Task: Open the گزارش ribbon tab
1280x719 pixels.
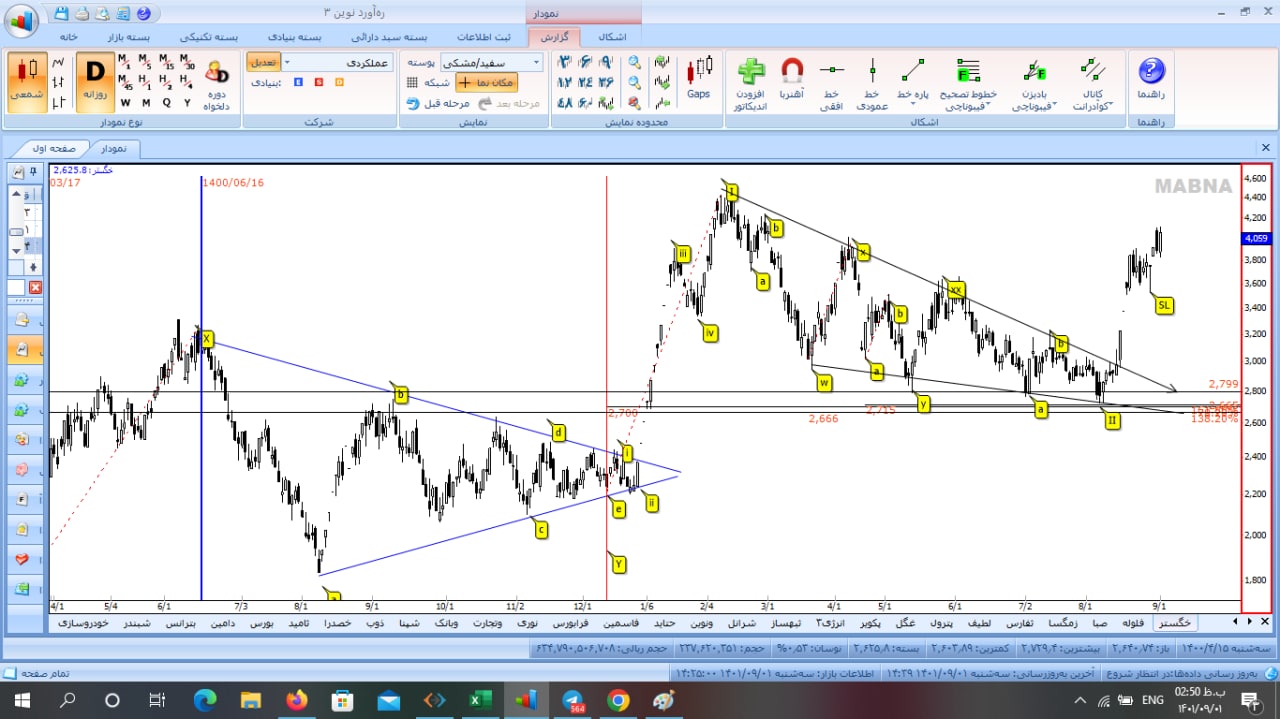Action: (x=553, y=36)
